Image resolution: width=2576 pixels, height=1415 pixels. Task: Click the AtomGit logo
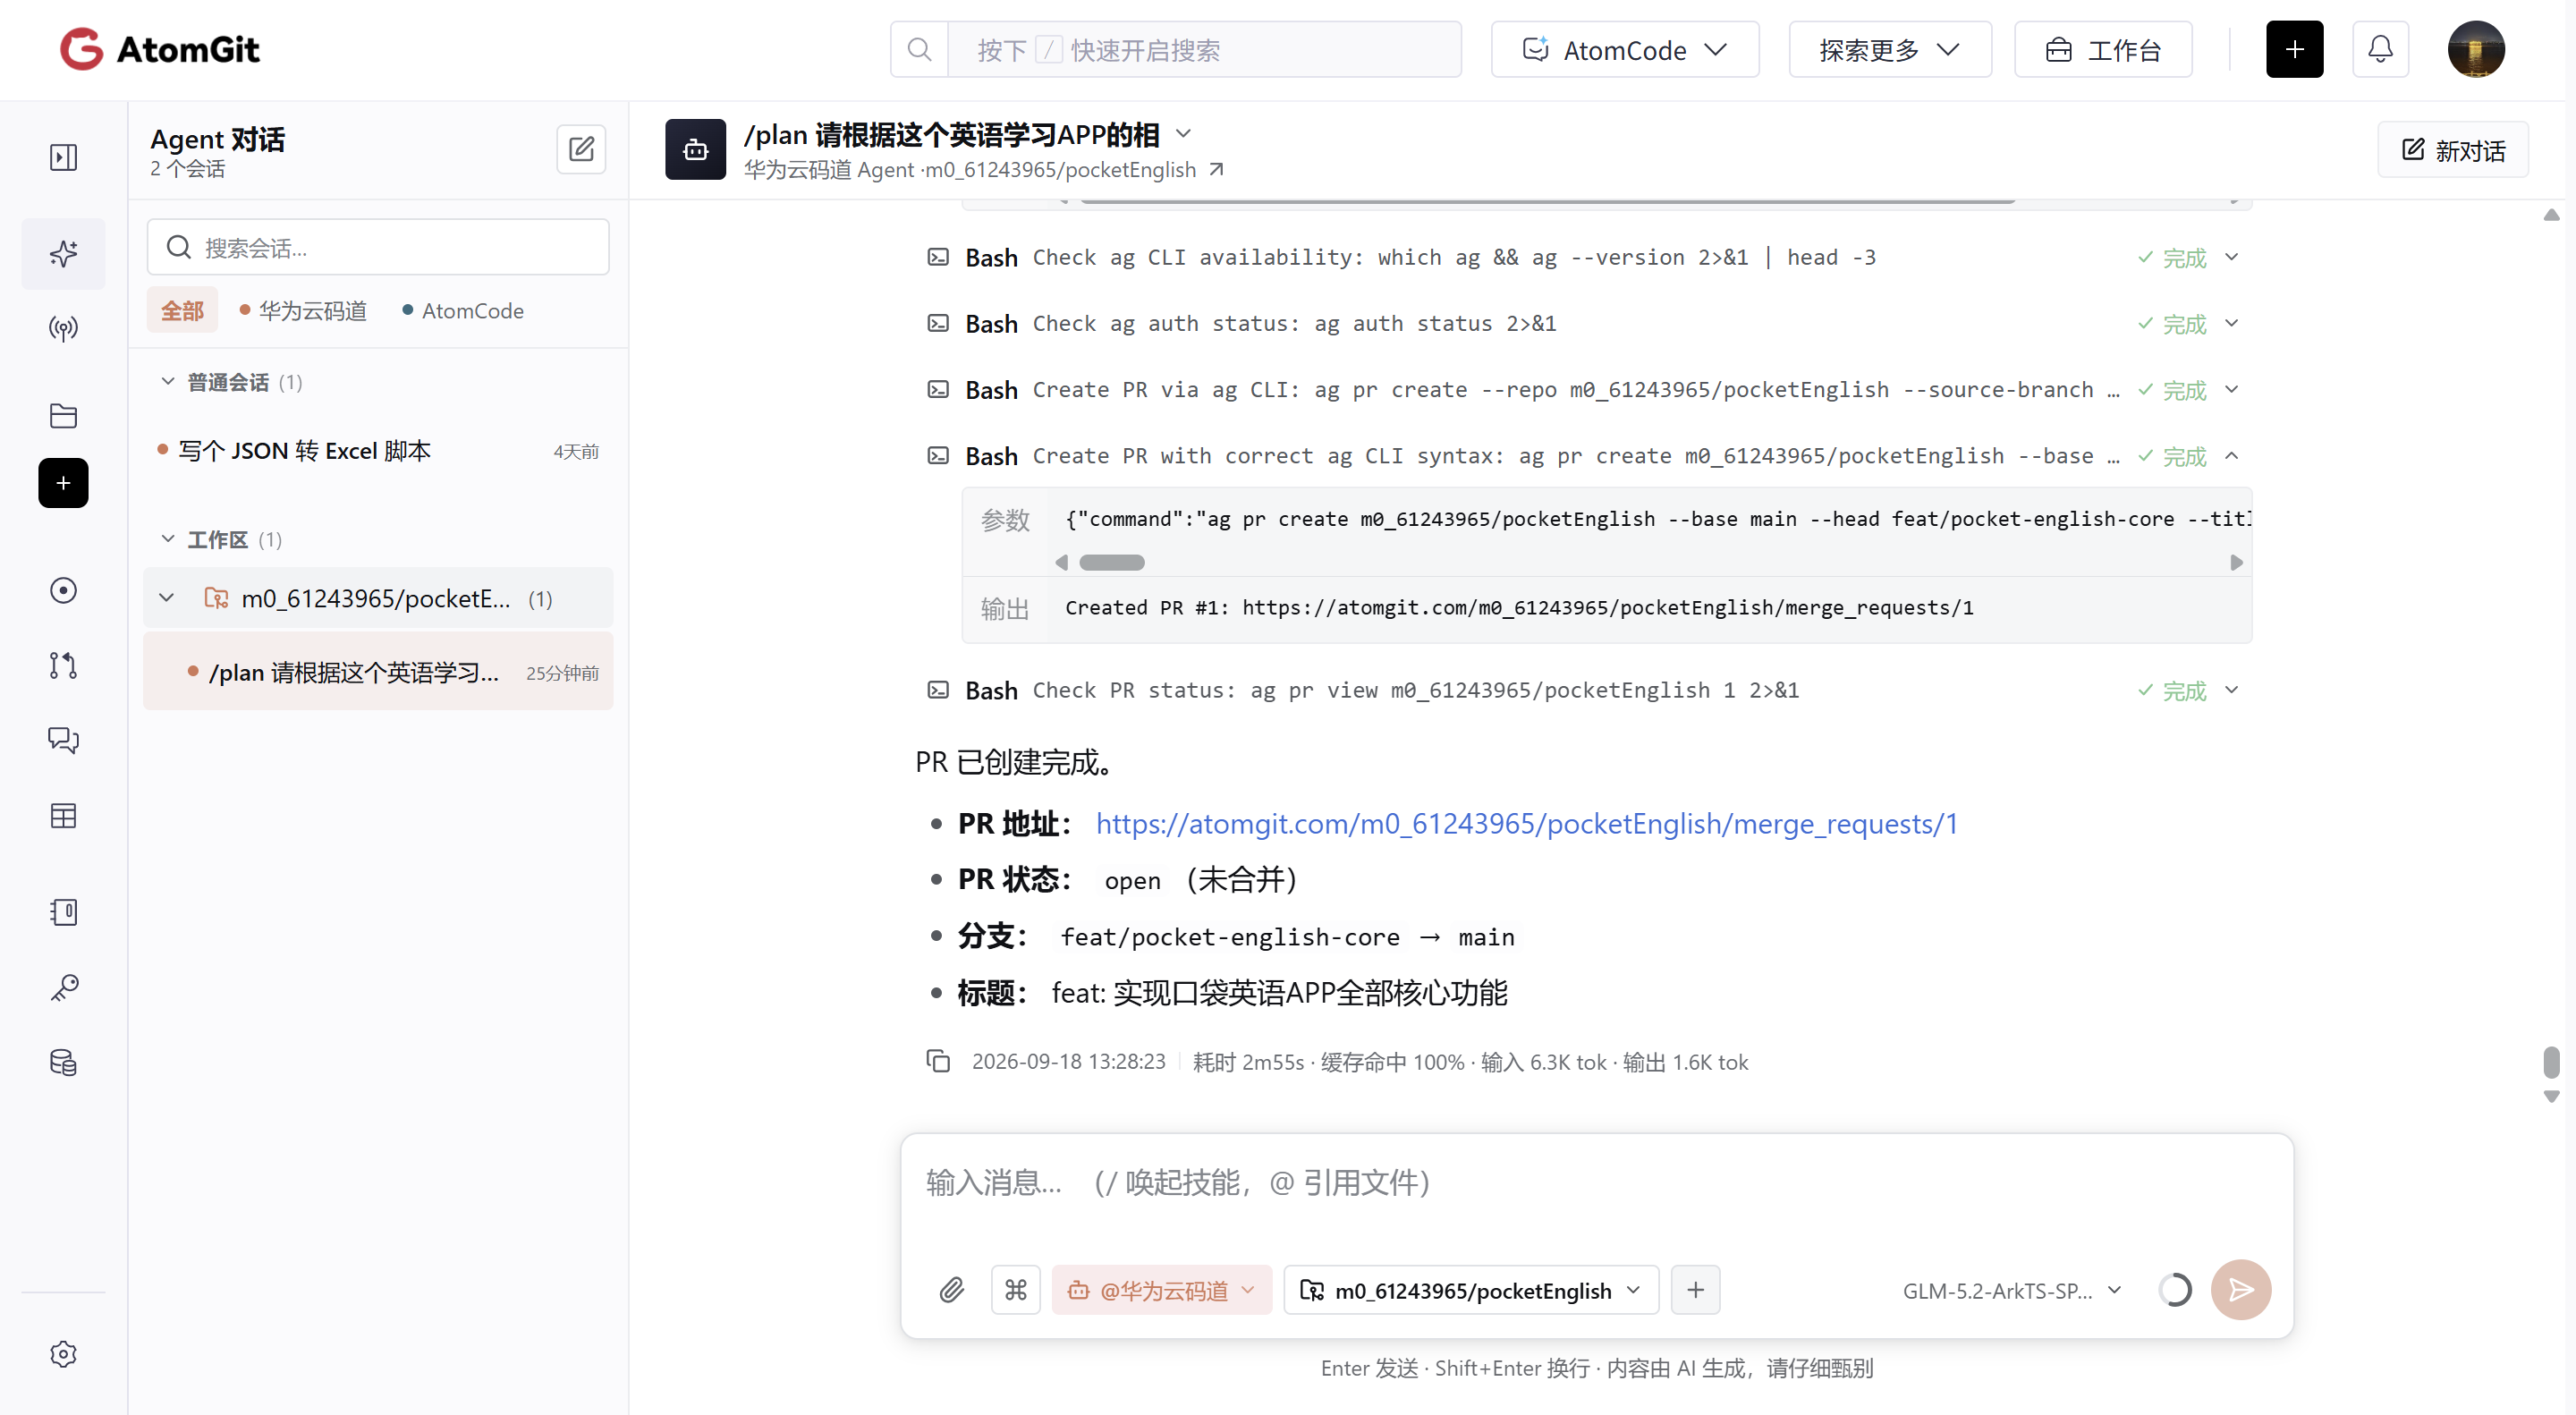point(160,49)
